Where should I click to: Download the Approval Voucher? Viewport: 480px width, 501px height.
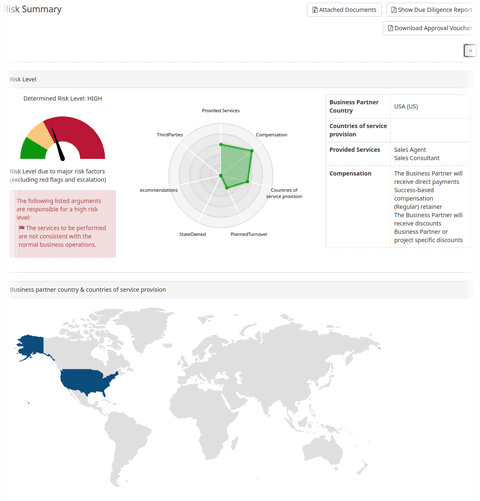[428, 28]
